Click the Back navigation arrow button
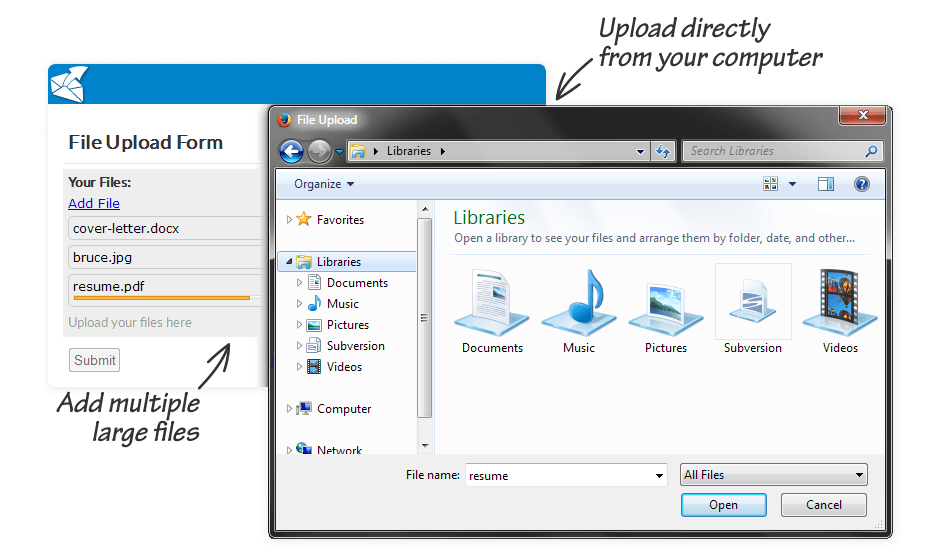This screenshot has width=940, height=553. (x=291, y=152)
